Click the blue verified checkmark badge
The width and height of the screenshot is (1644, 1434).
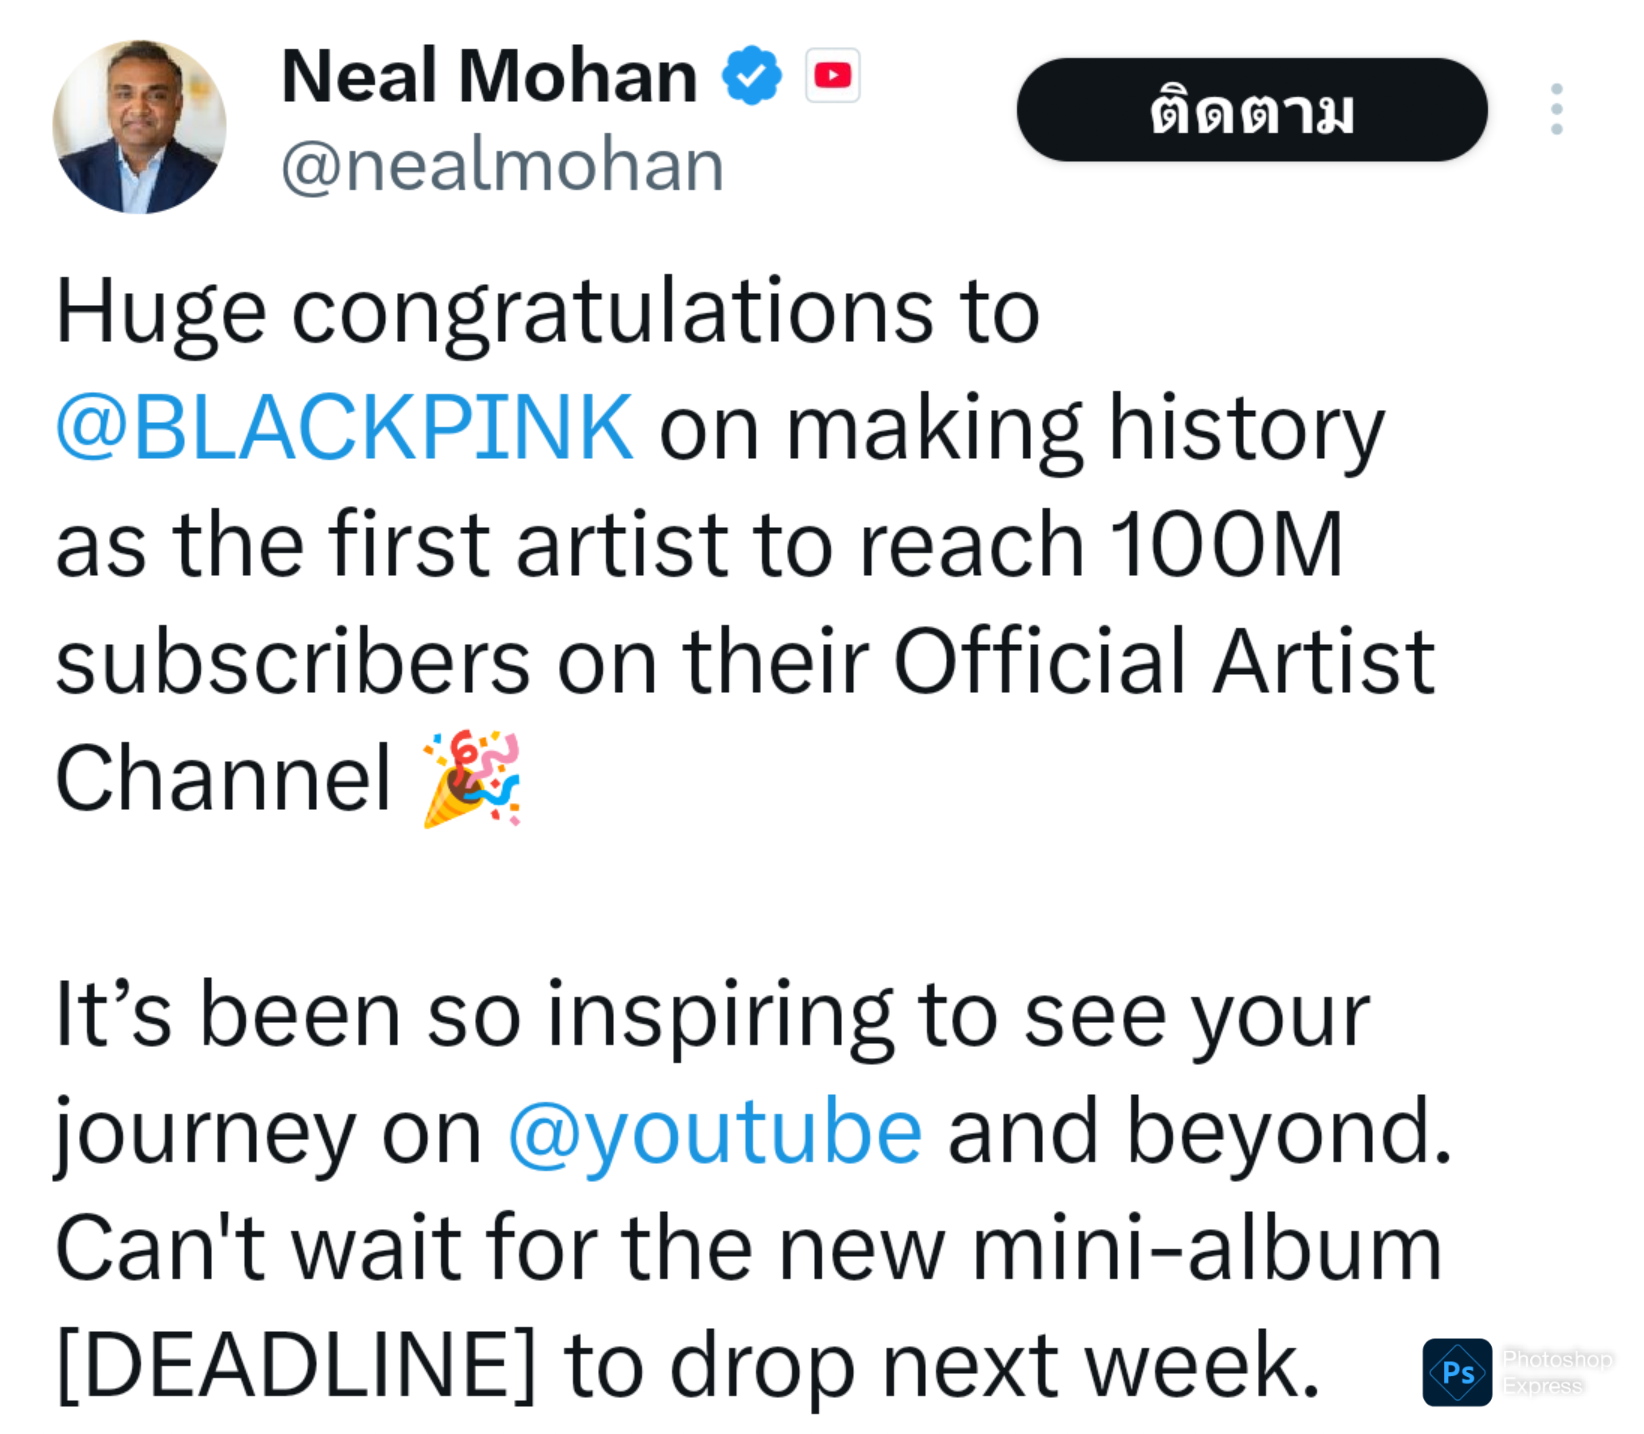pos(752,75)
